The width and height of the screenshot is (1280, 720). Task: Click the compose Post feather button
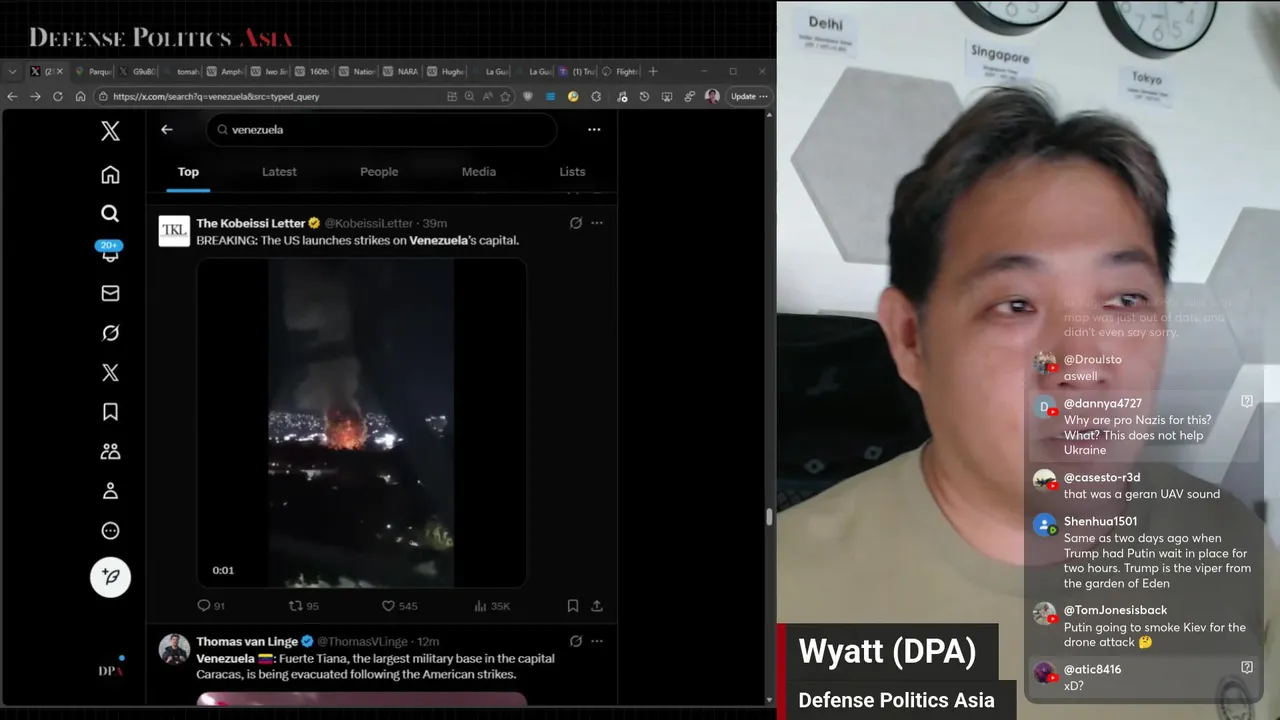(110, 577)
